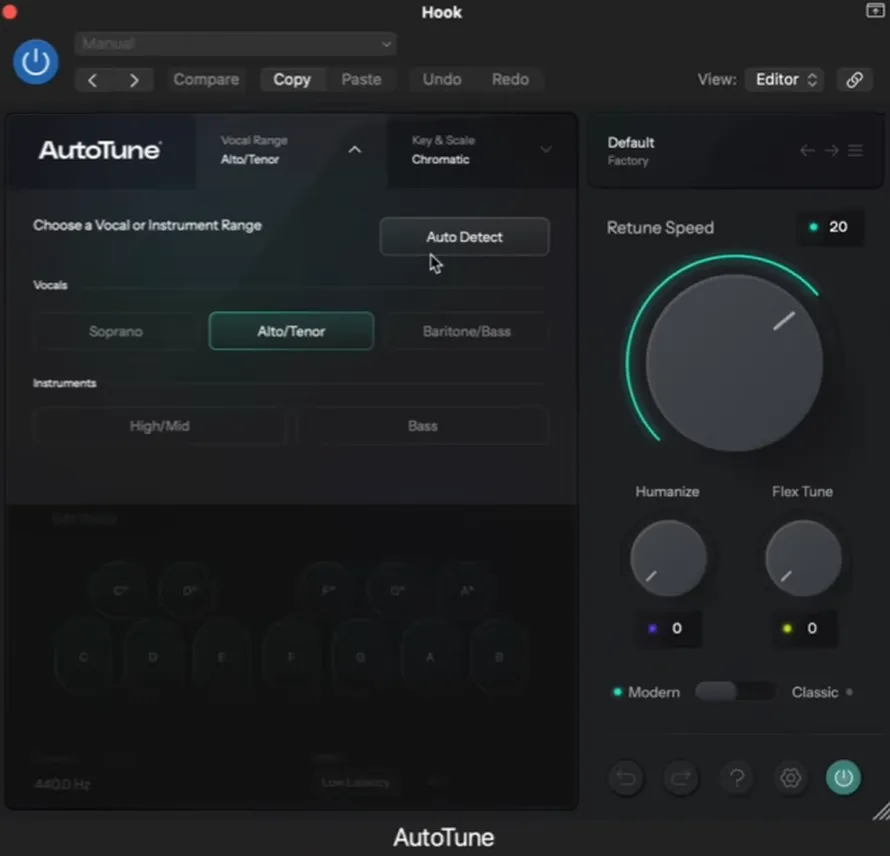The image size is (890, 856).
Task: Select the Baritone/Bass vocal range
Action: tap(467, 332)
